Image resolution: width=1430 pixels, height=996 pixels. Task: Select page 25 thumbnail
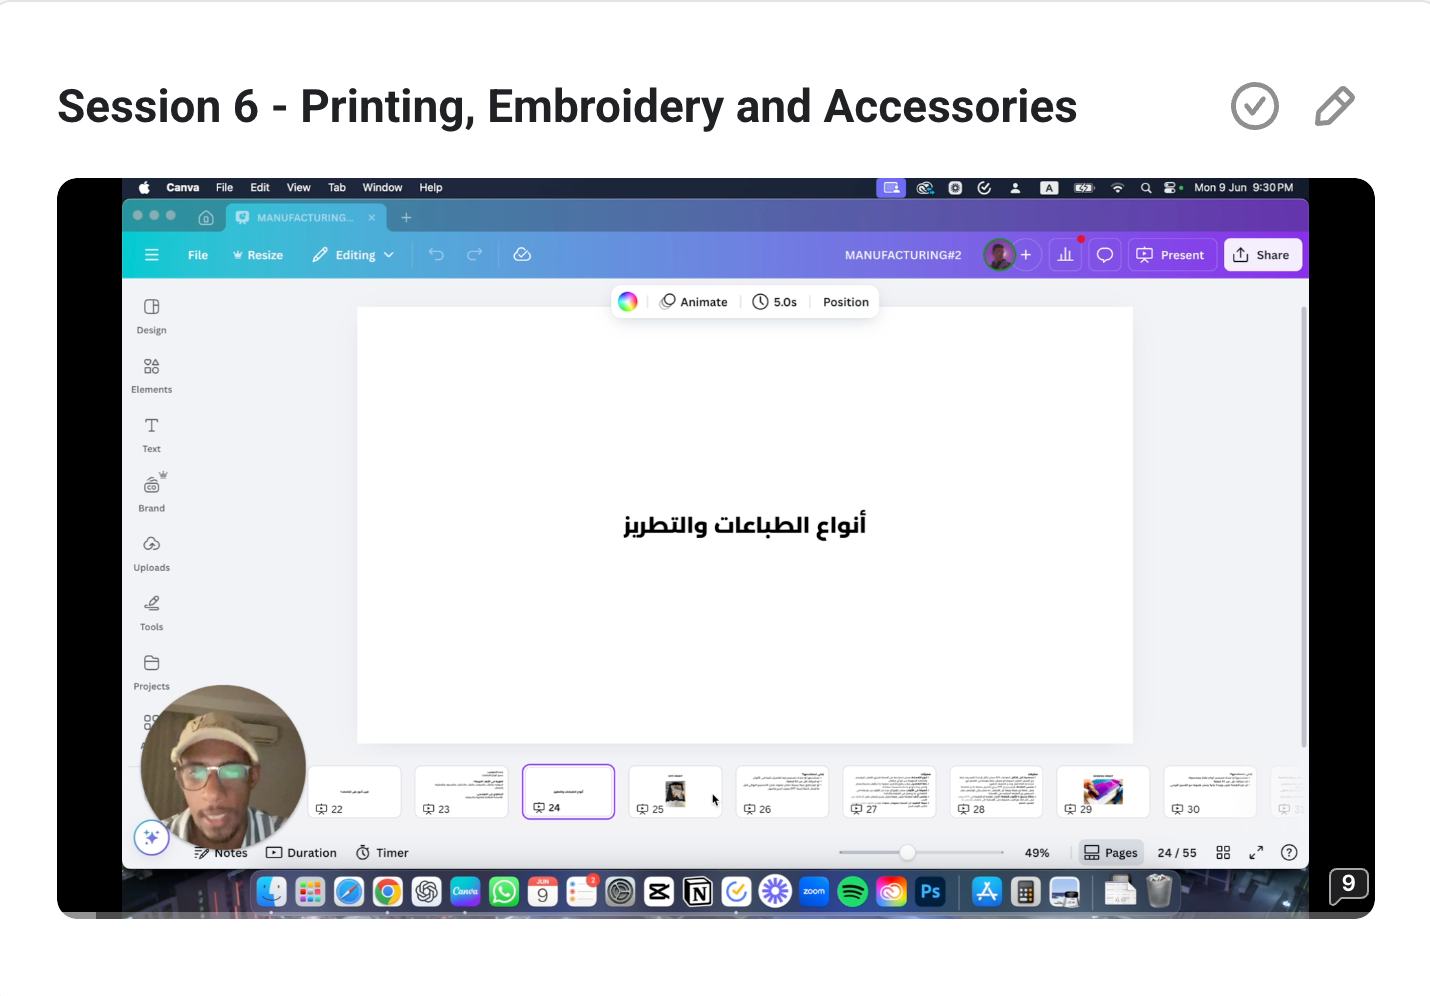click(675, 791)
